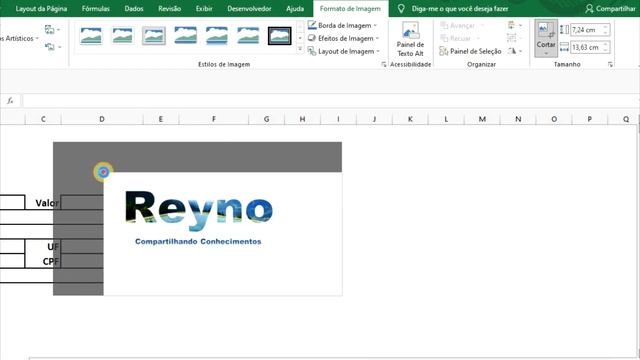
Task: Click the change picture icon in Ajustar
Action: [52, 29]
